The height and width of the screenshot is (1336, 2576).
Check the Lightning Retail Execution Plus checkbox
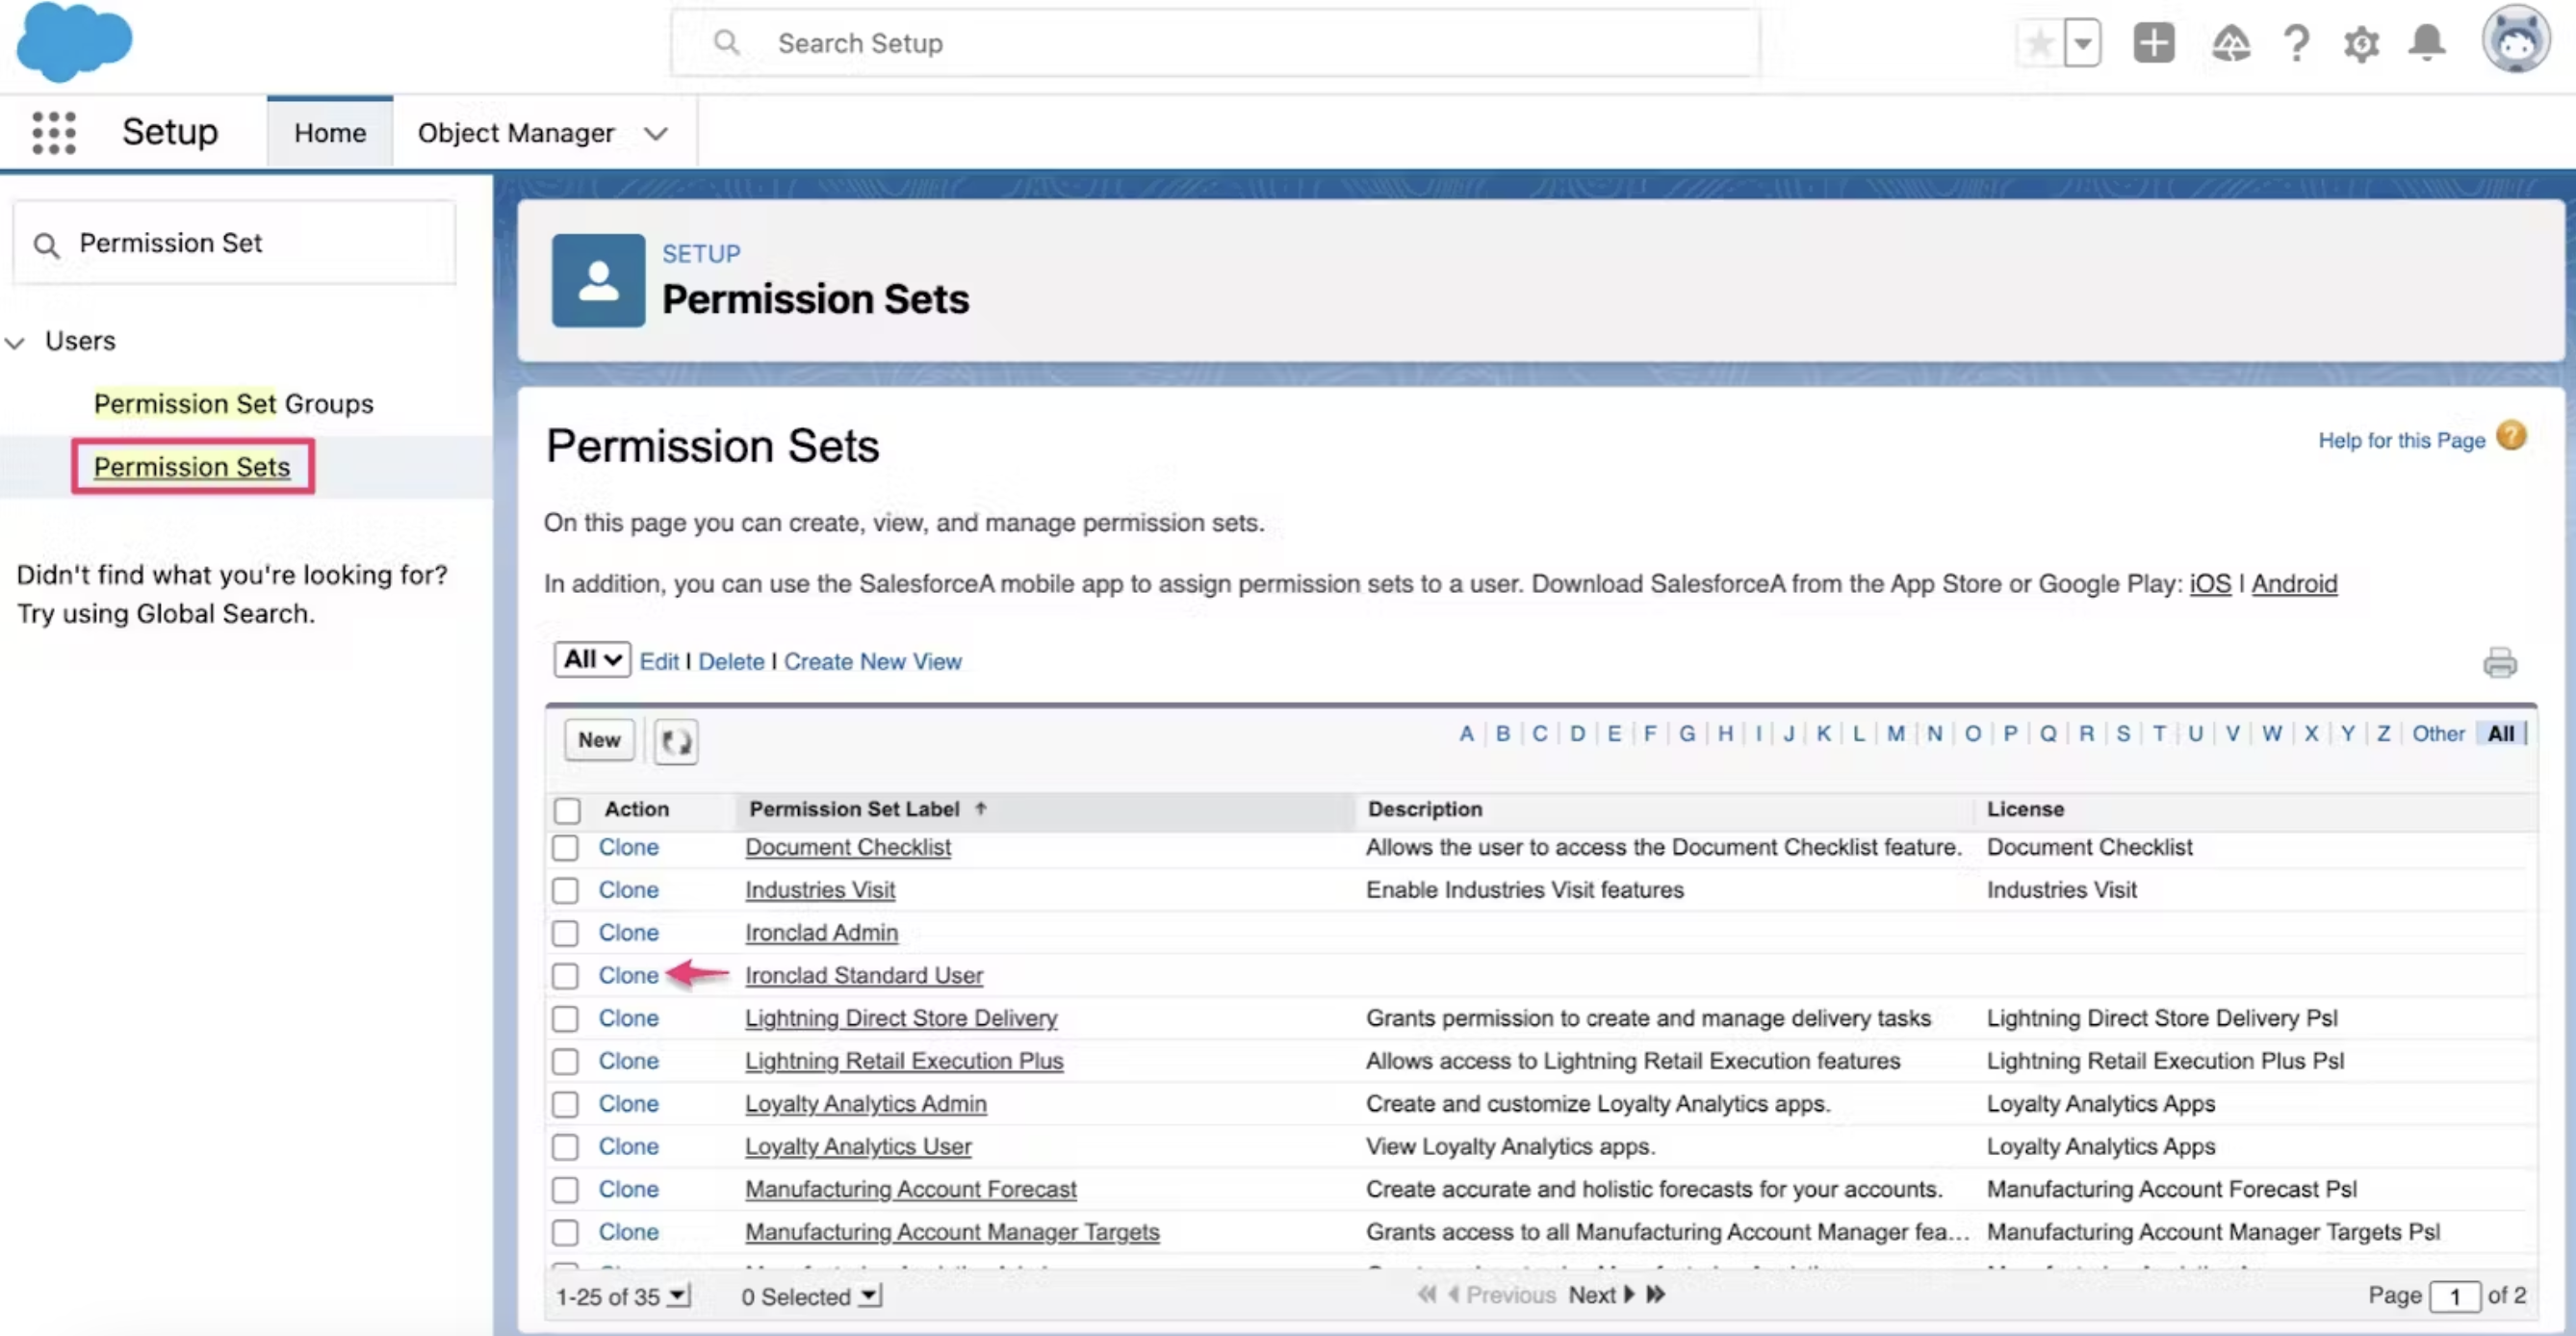[x=565, y=1061]
